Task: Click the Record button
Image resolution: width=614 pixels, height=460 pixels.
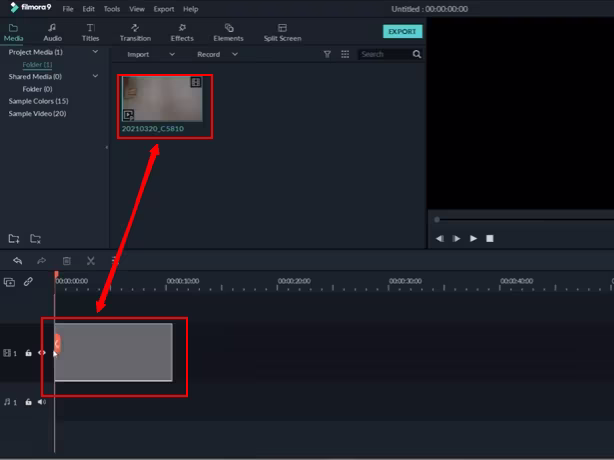Action: coord(208,54)
